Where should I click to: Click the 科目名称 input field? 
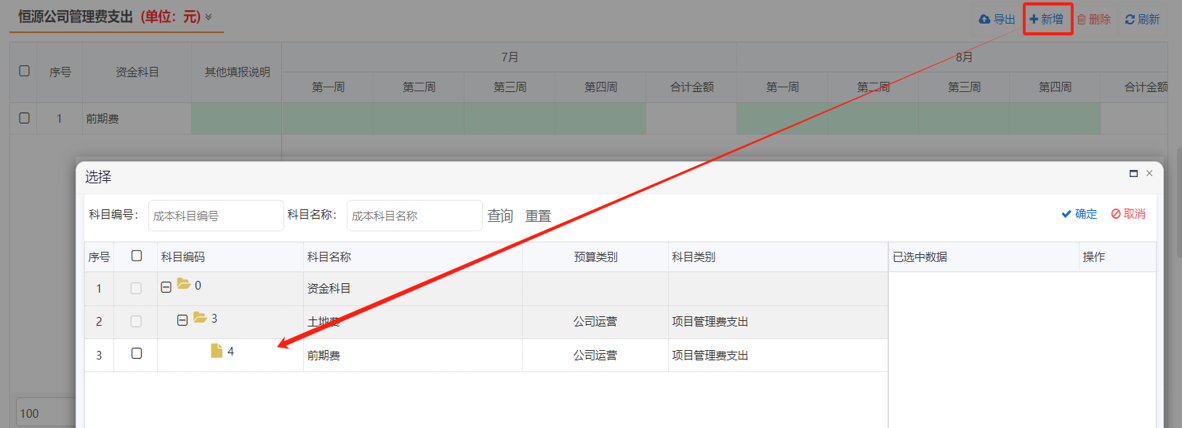coord(414,216)
